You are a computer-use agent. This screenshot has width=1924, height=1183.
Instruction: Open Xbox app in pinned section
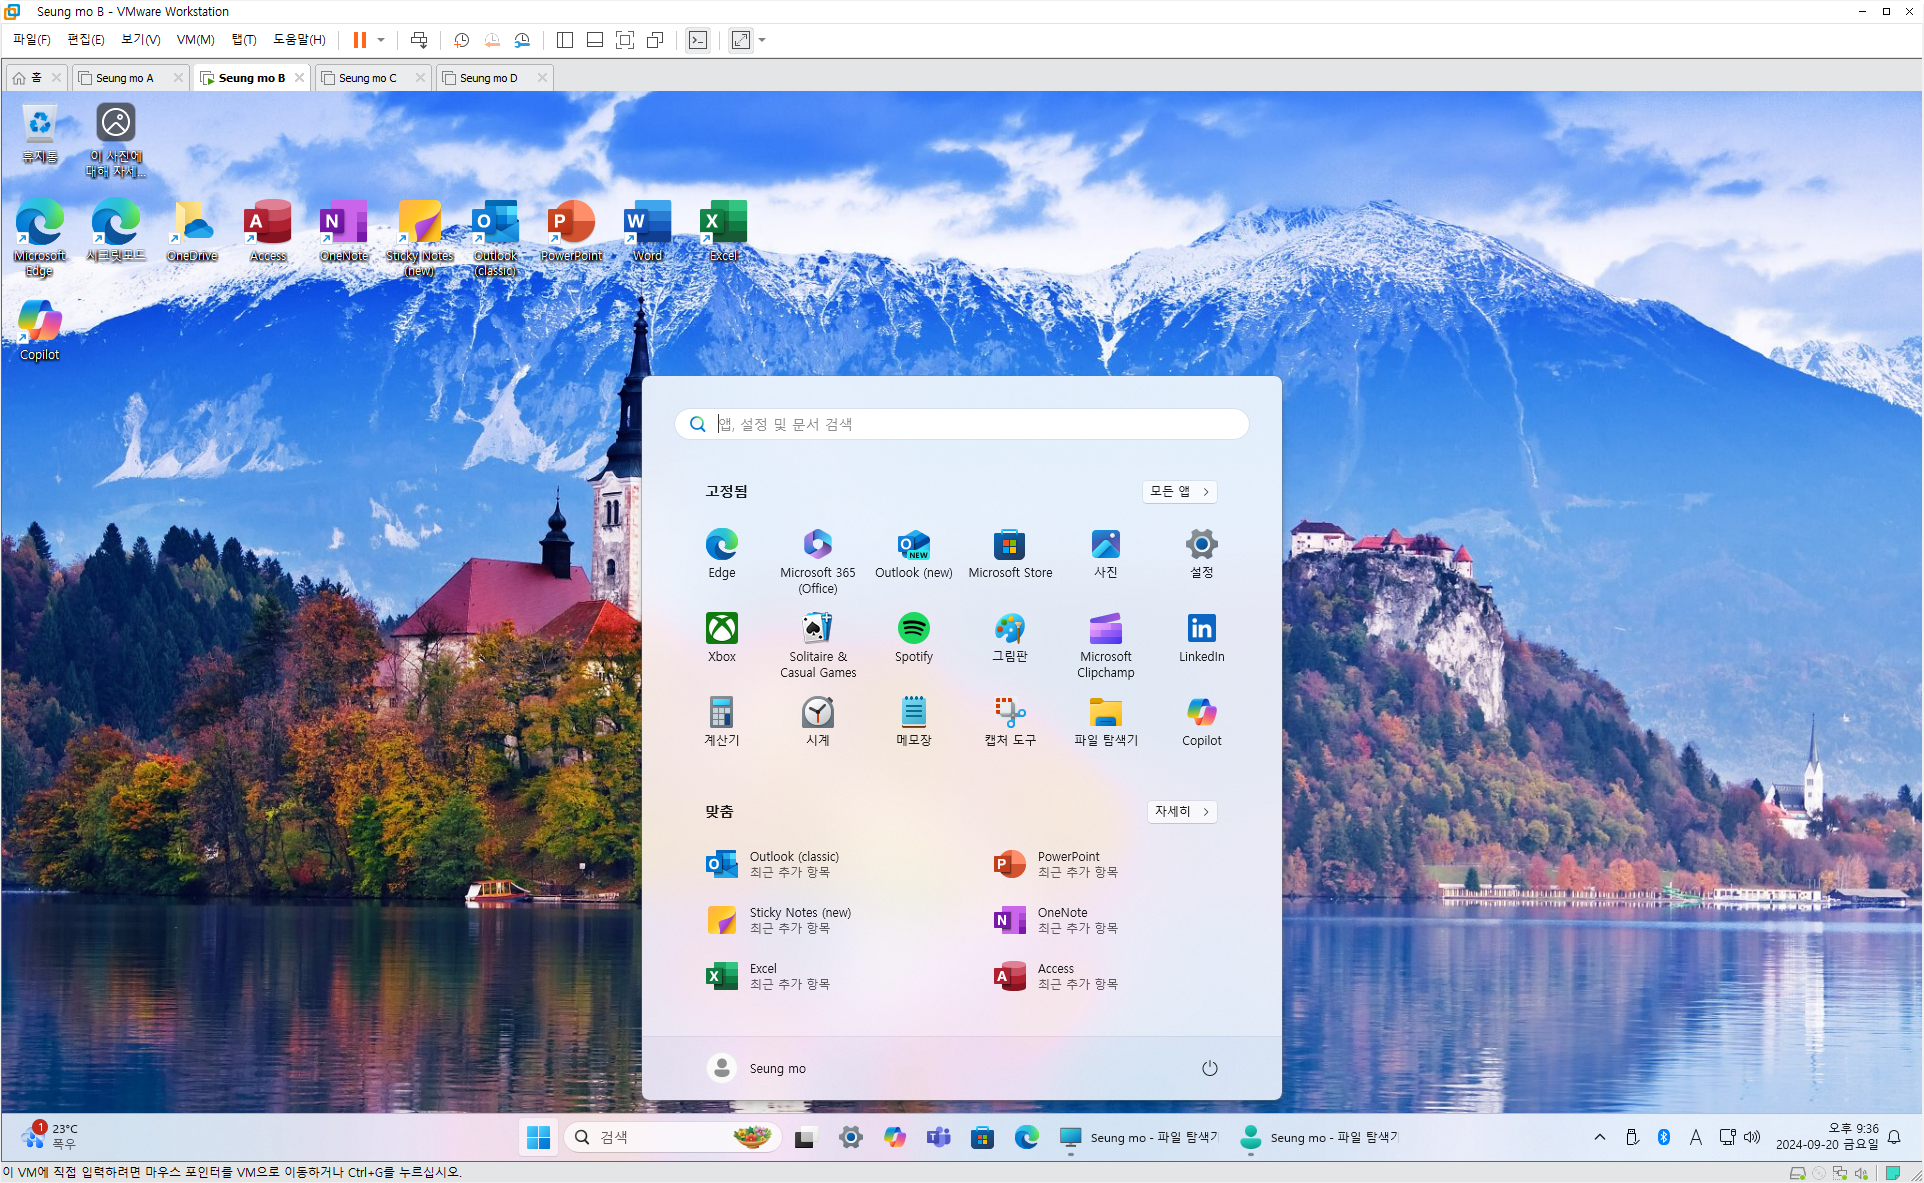(721, 637)
